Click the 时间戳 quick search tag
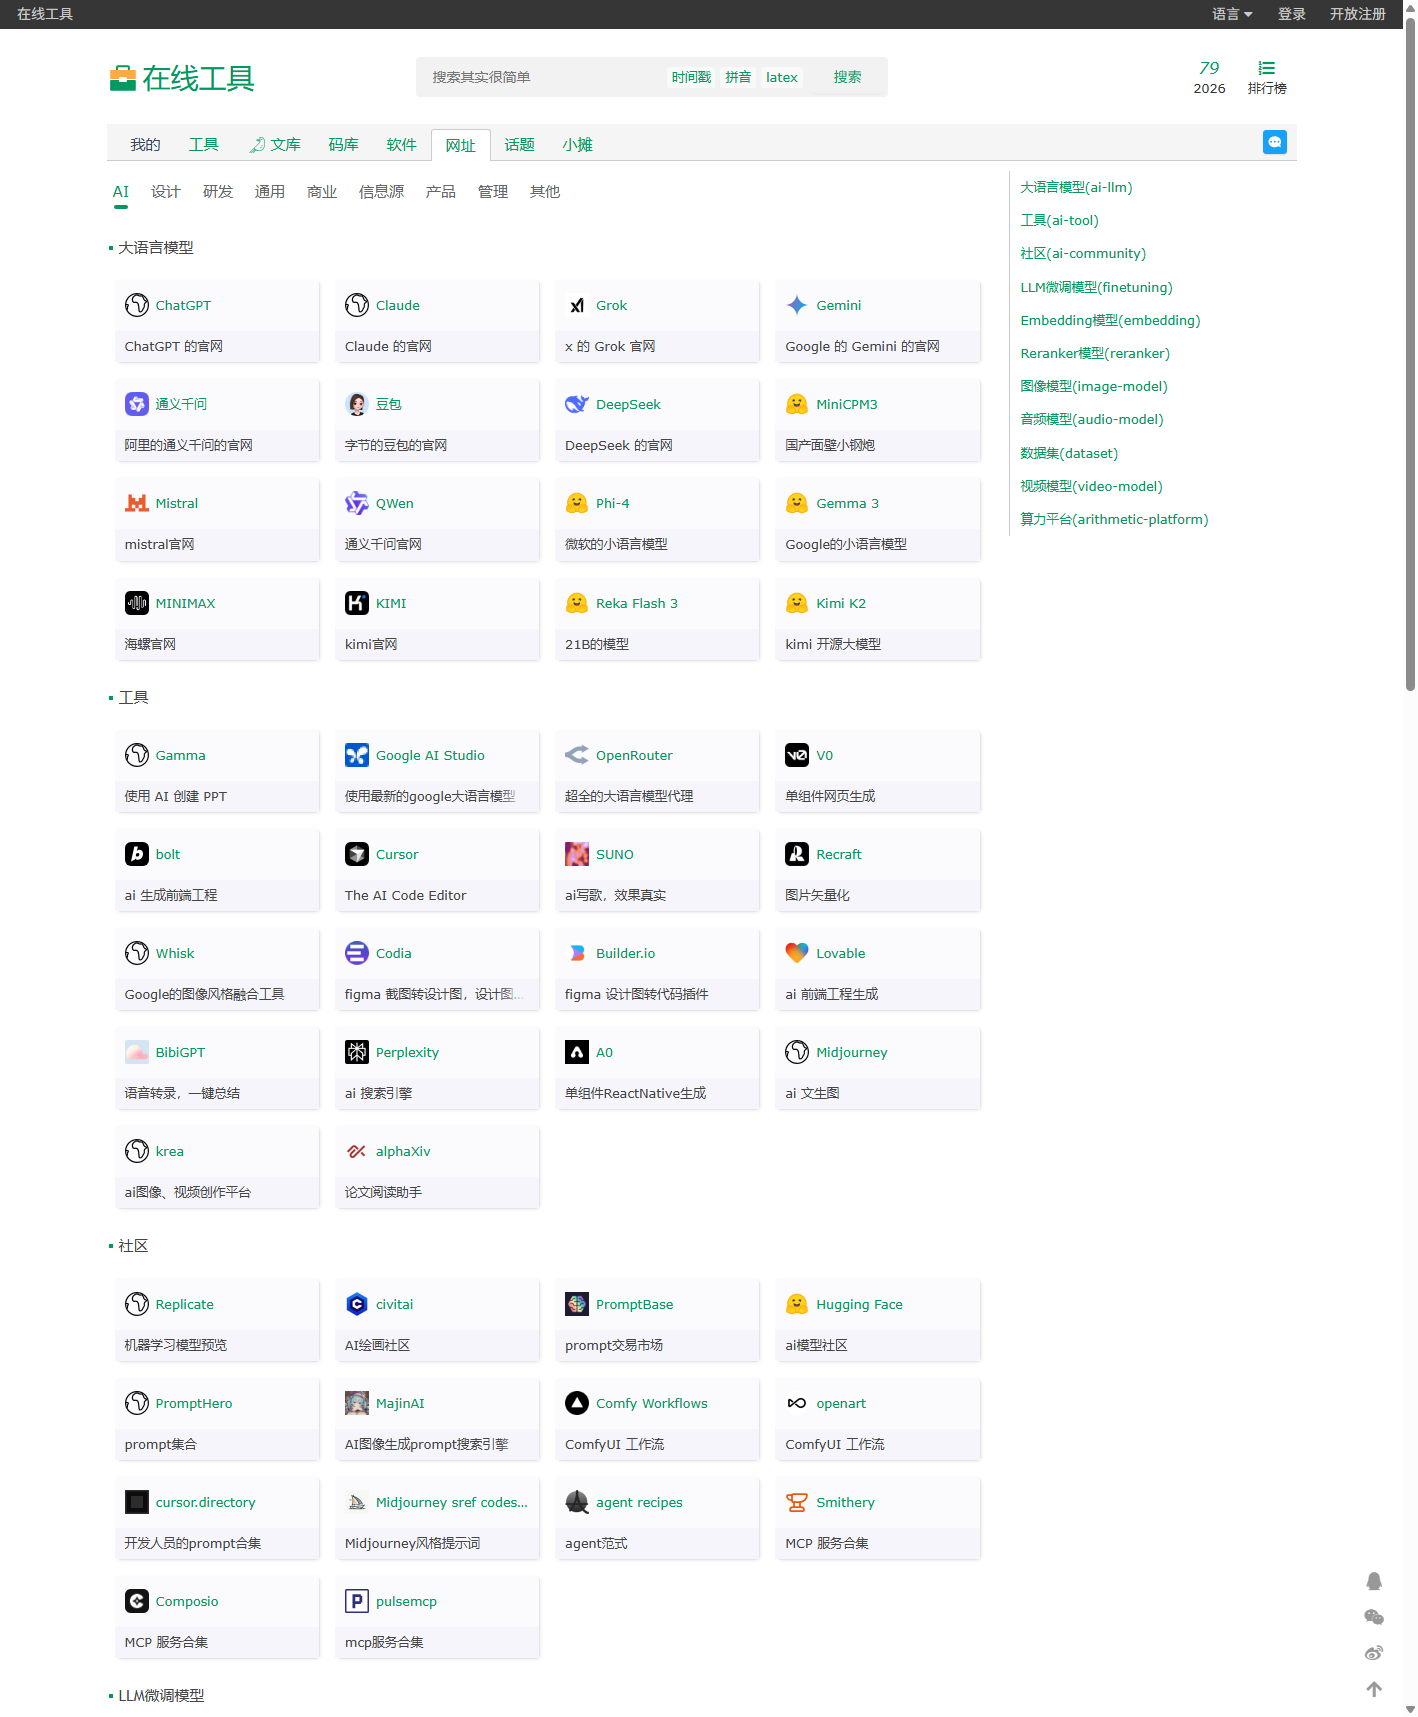This screenshot has width=1418, height=1717. click(x=691, y=77)
